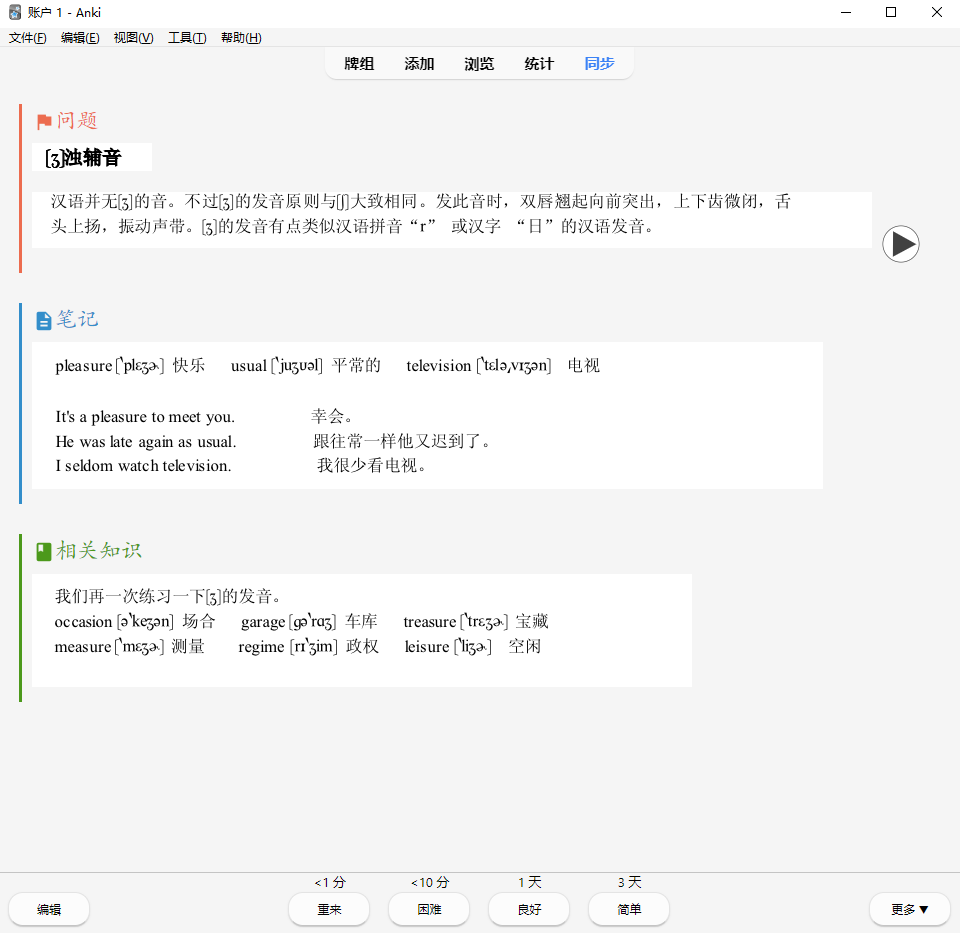This screenshot has width=960, height=933.
Task: Click the Anki app icon in title bar
Action: click(x=15, y=12)
